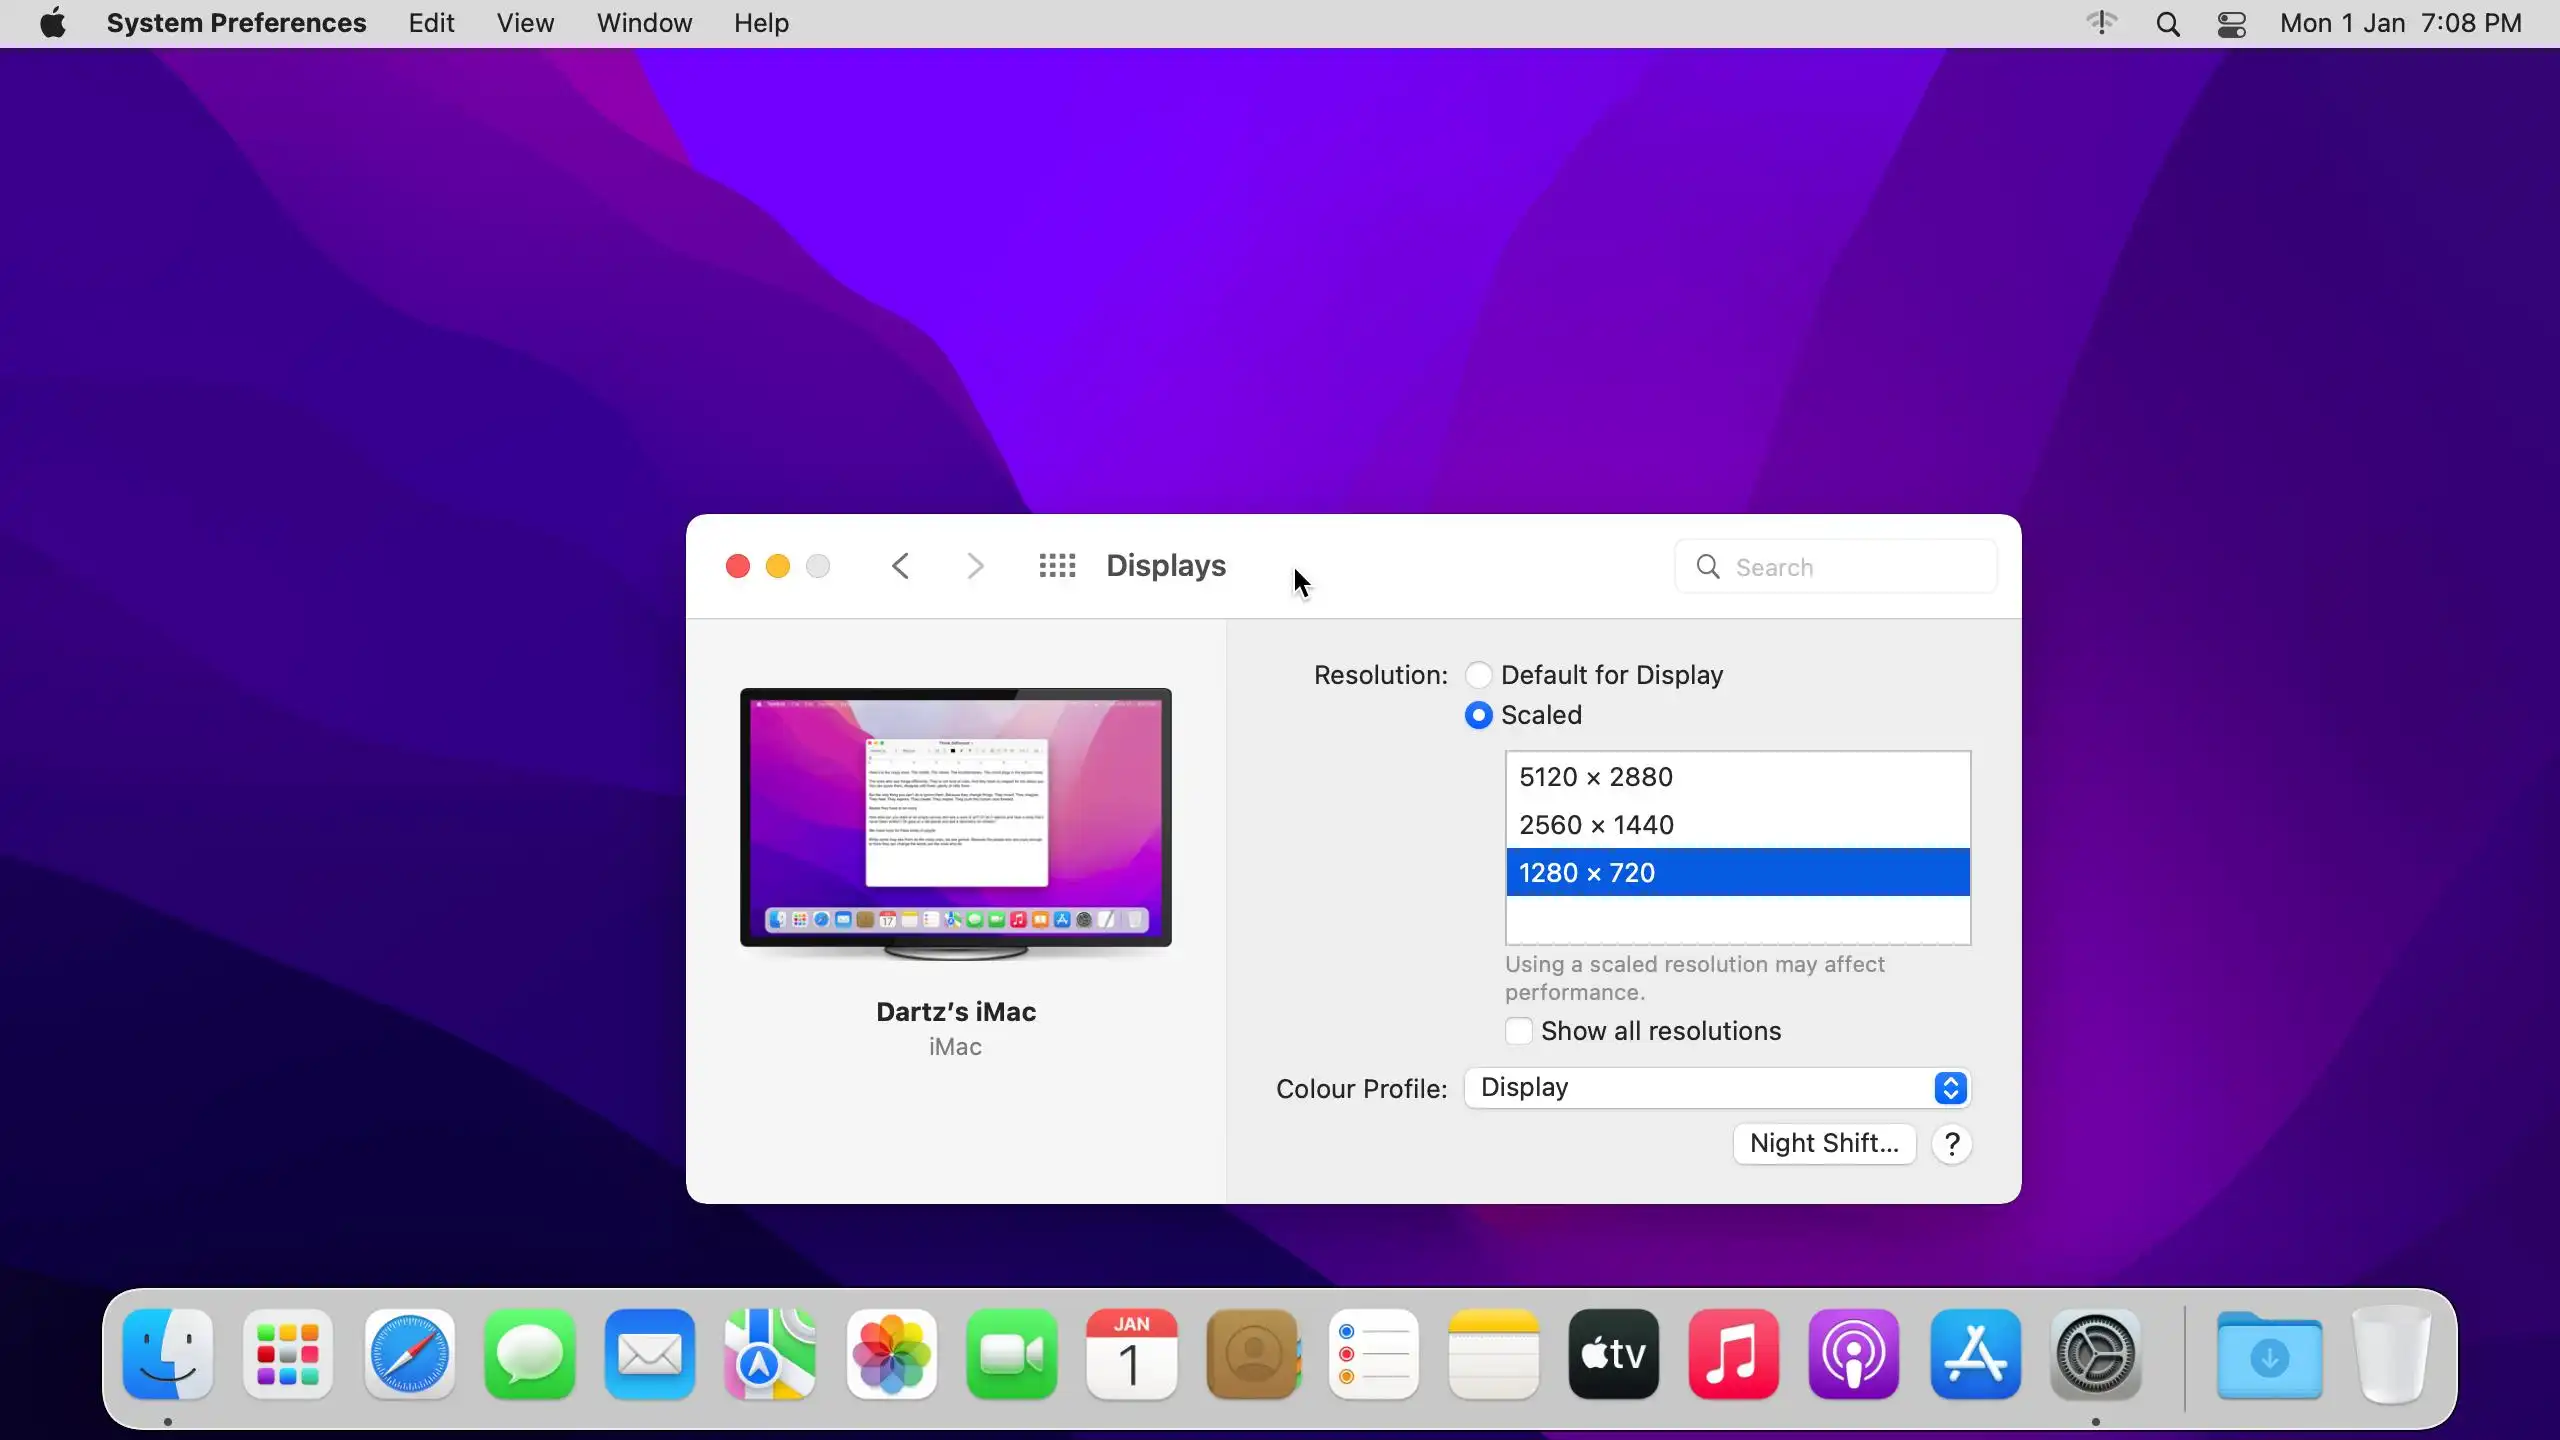Select the Default for Display radio button
The width and height of the screenshot is (2560, 1440).
coord(1478,675)
